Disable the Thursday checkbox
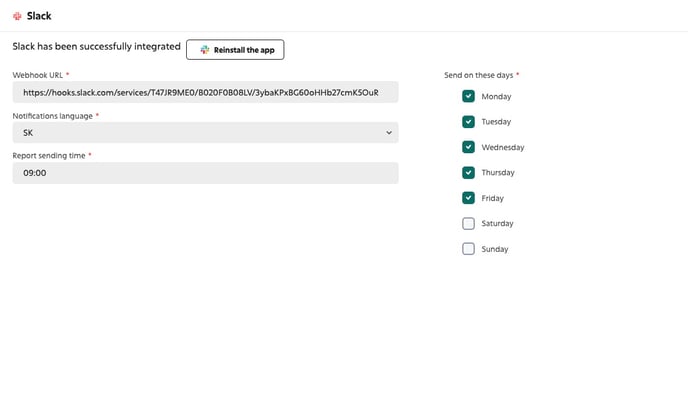The height and width of the screenshot is (402, 688). pos(468,172)
